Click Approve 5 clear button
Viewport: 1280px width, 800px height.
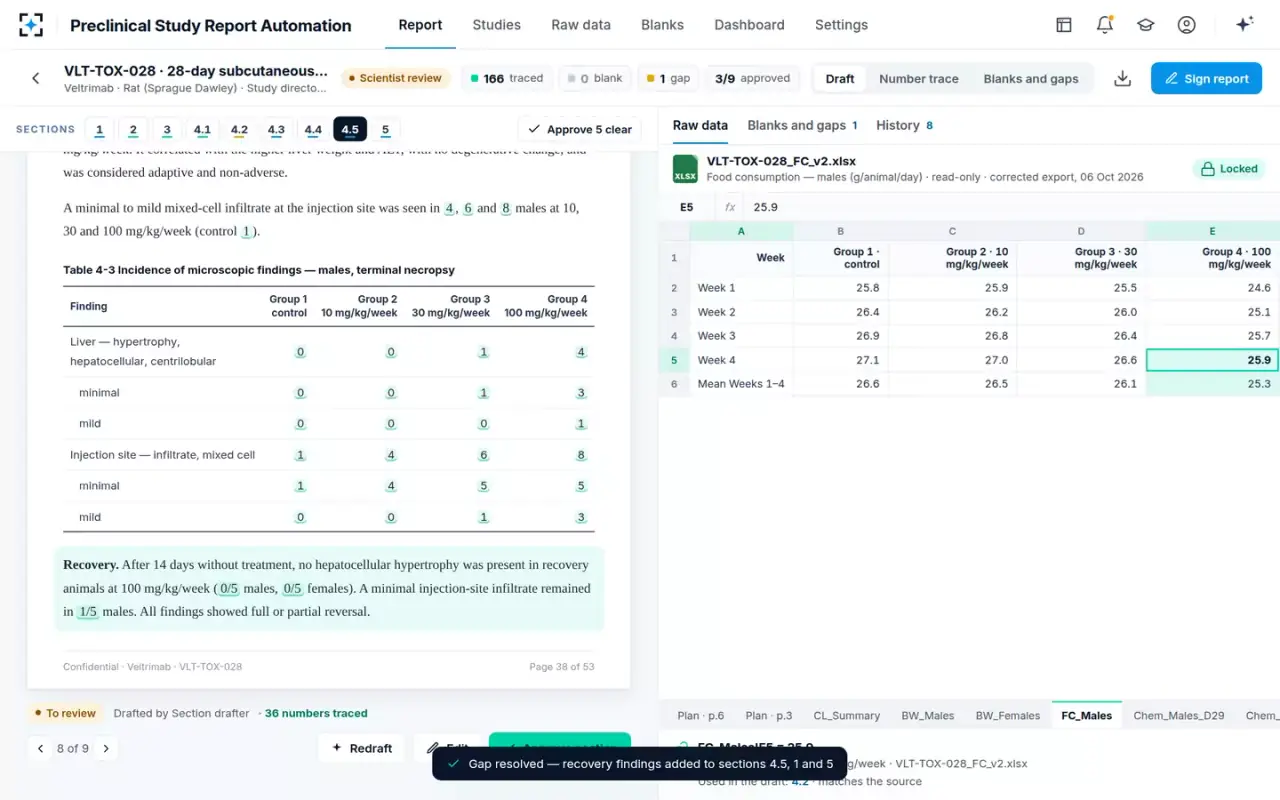pyautogui.click(x=580, y=129)
